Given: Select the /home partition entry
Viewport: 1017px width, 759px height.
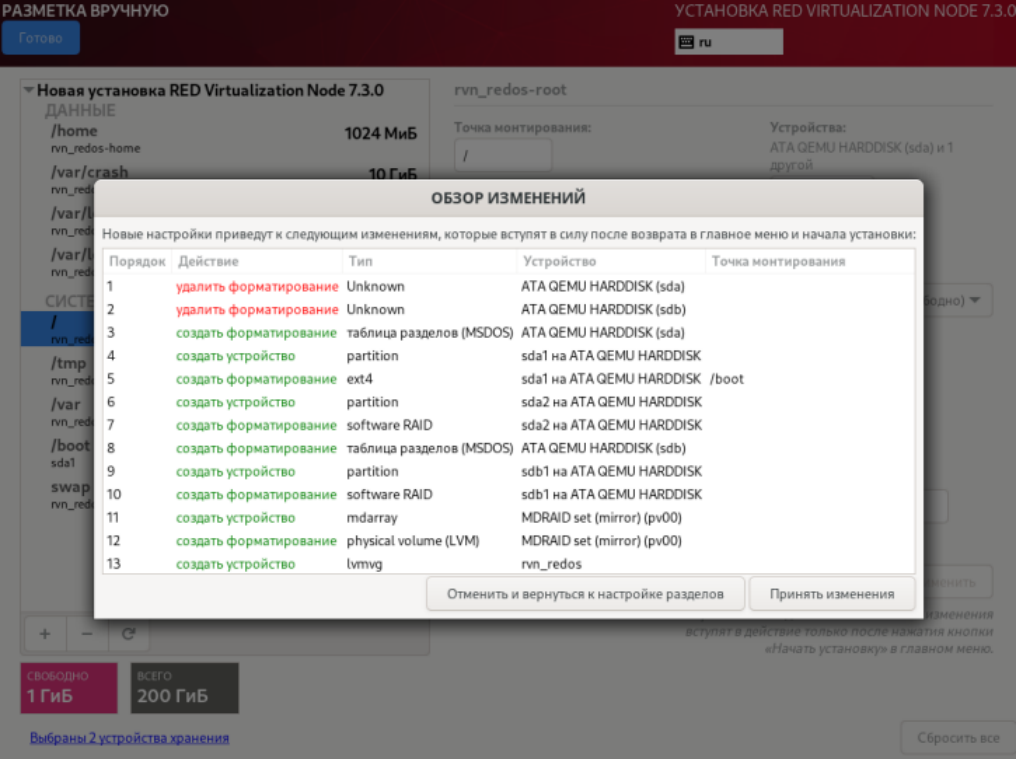Looking at the screenshot, I should [225, 138].
